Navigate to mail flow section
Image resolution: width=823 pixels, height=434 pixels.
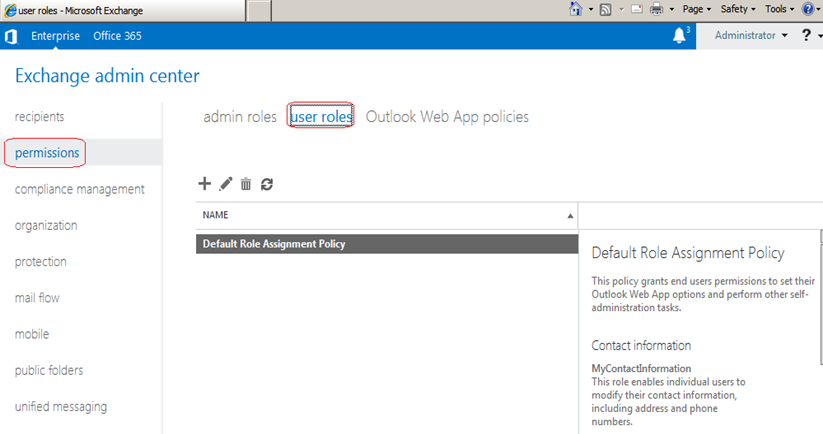tap(41, 298)
